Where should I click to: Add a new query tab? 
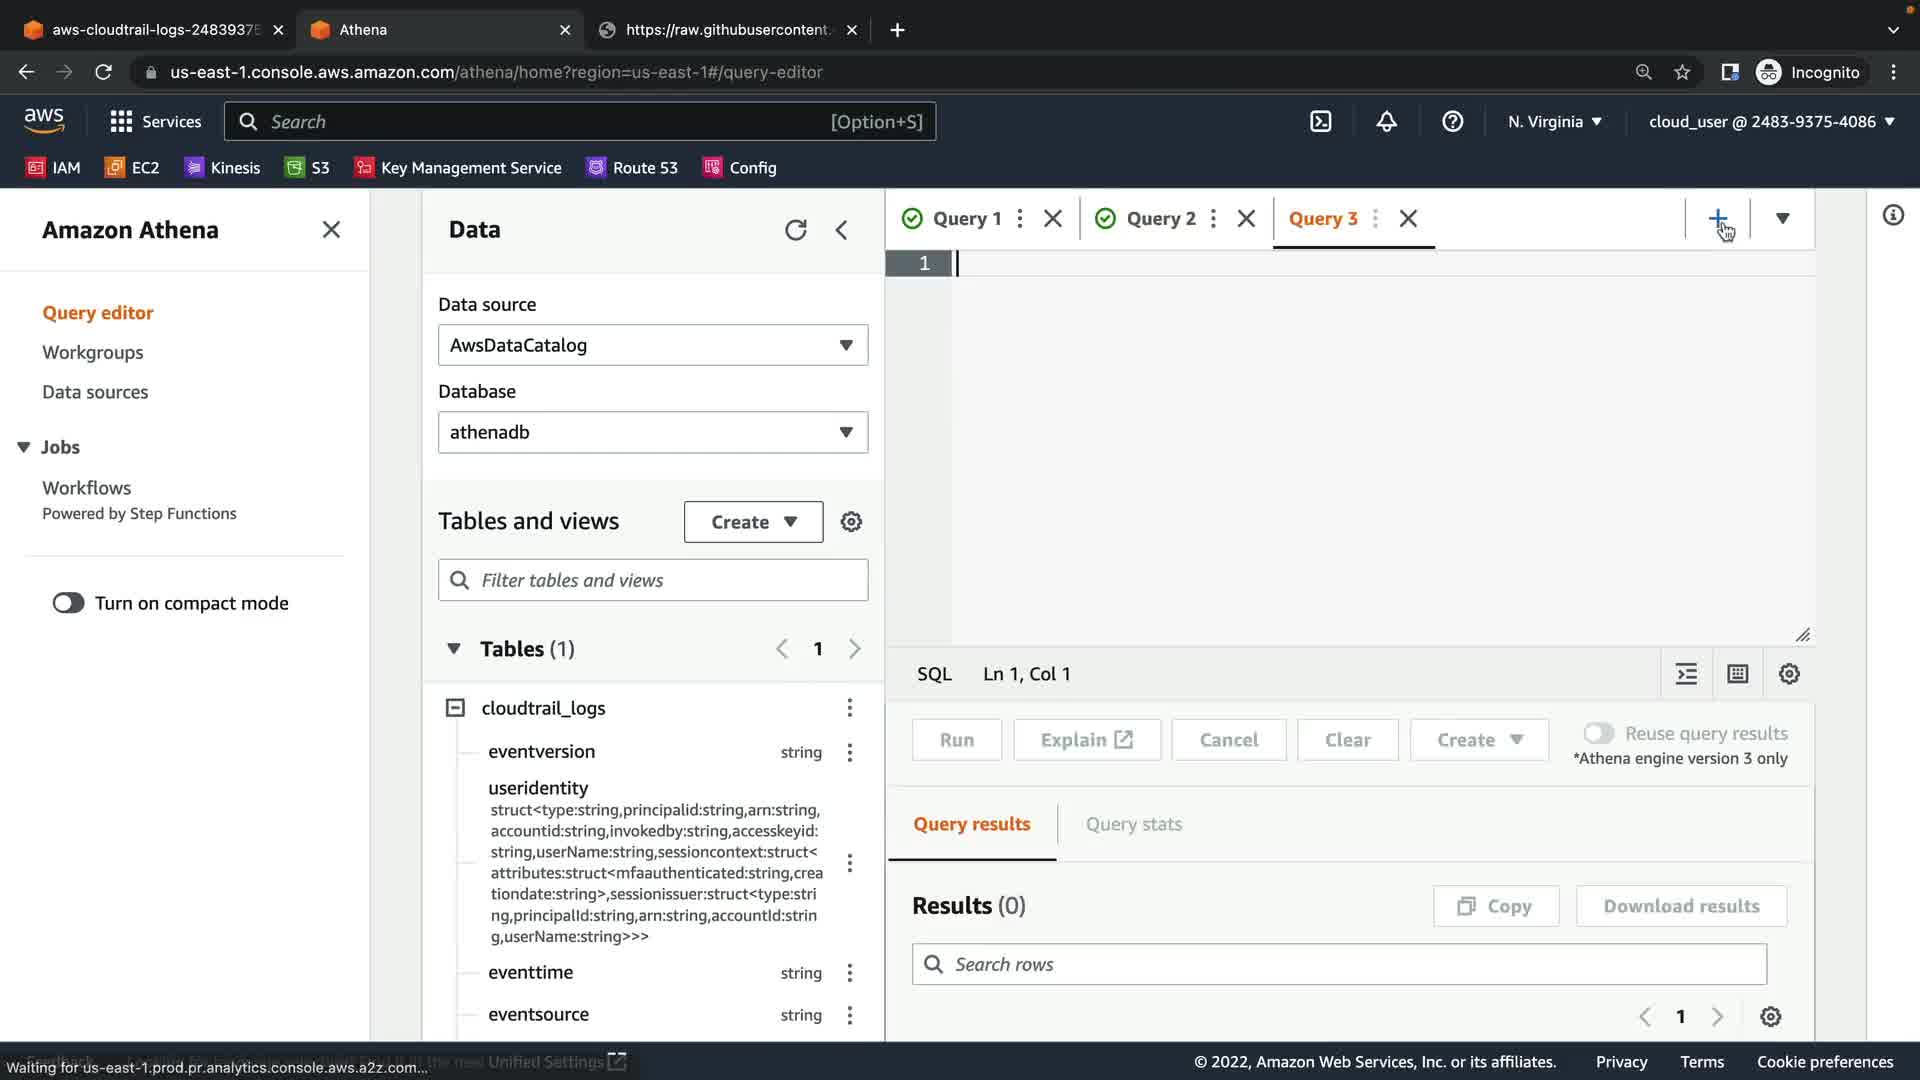[x=1717, y=219]
